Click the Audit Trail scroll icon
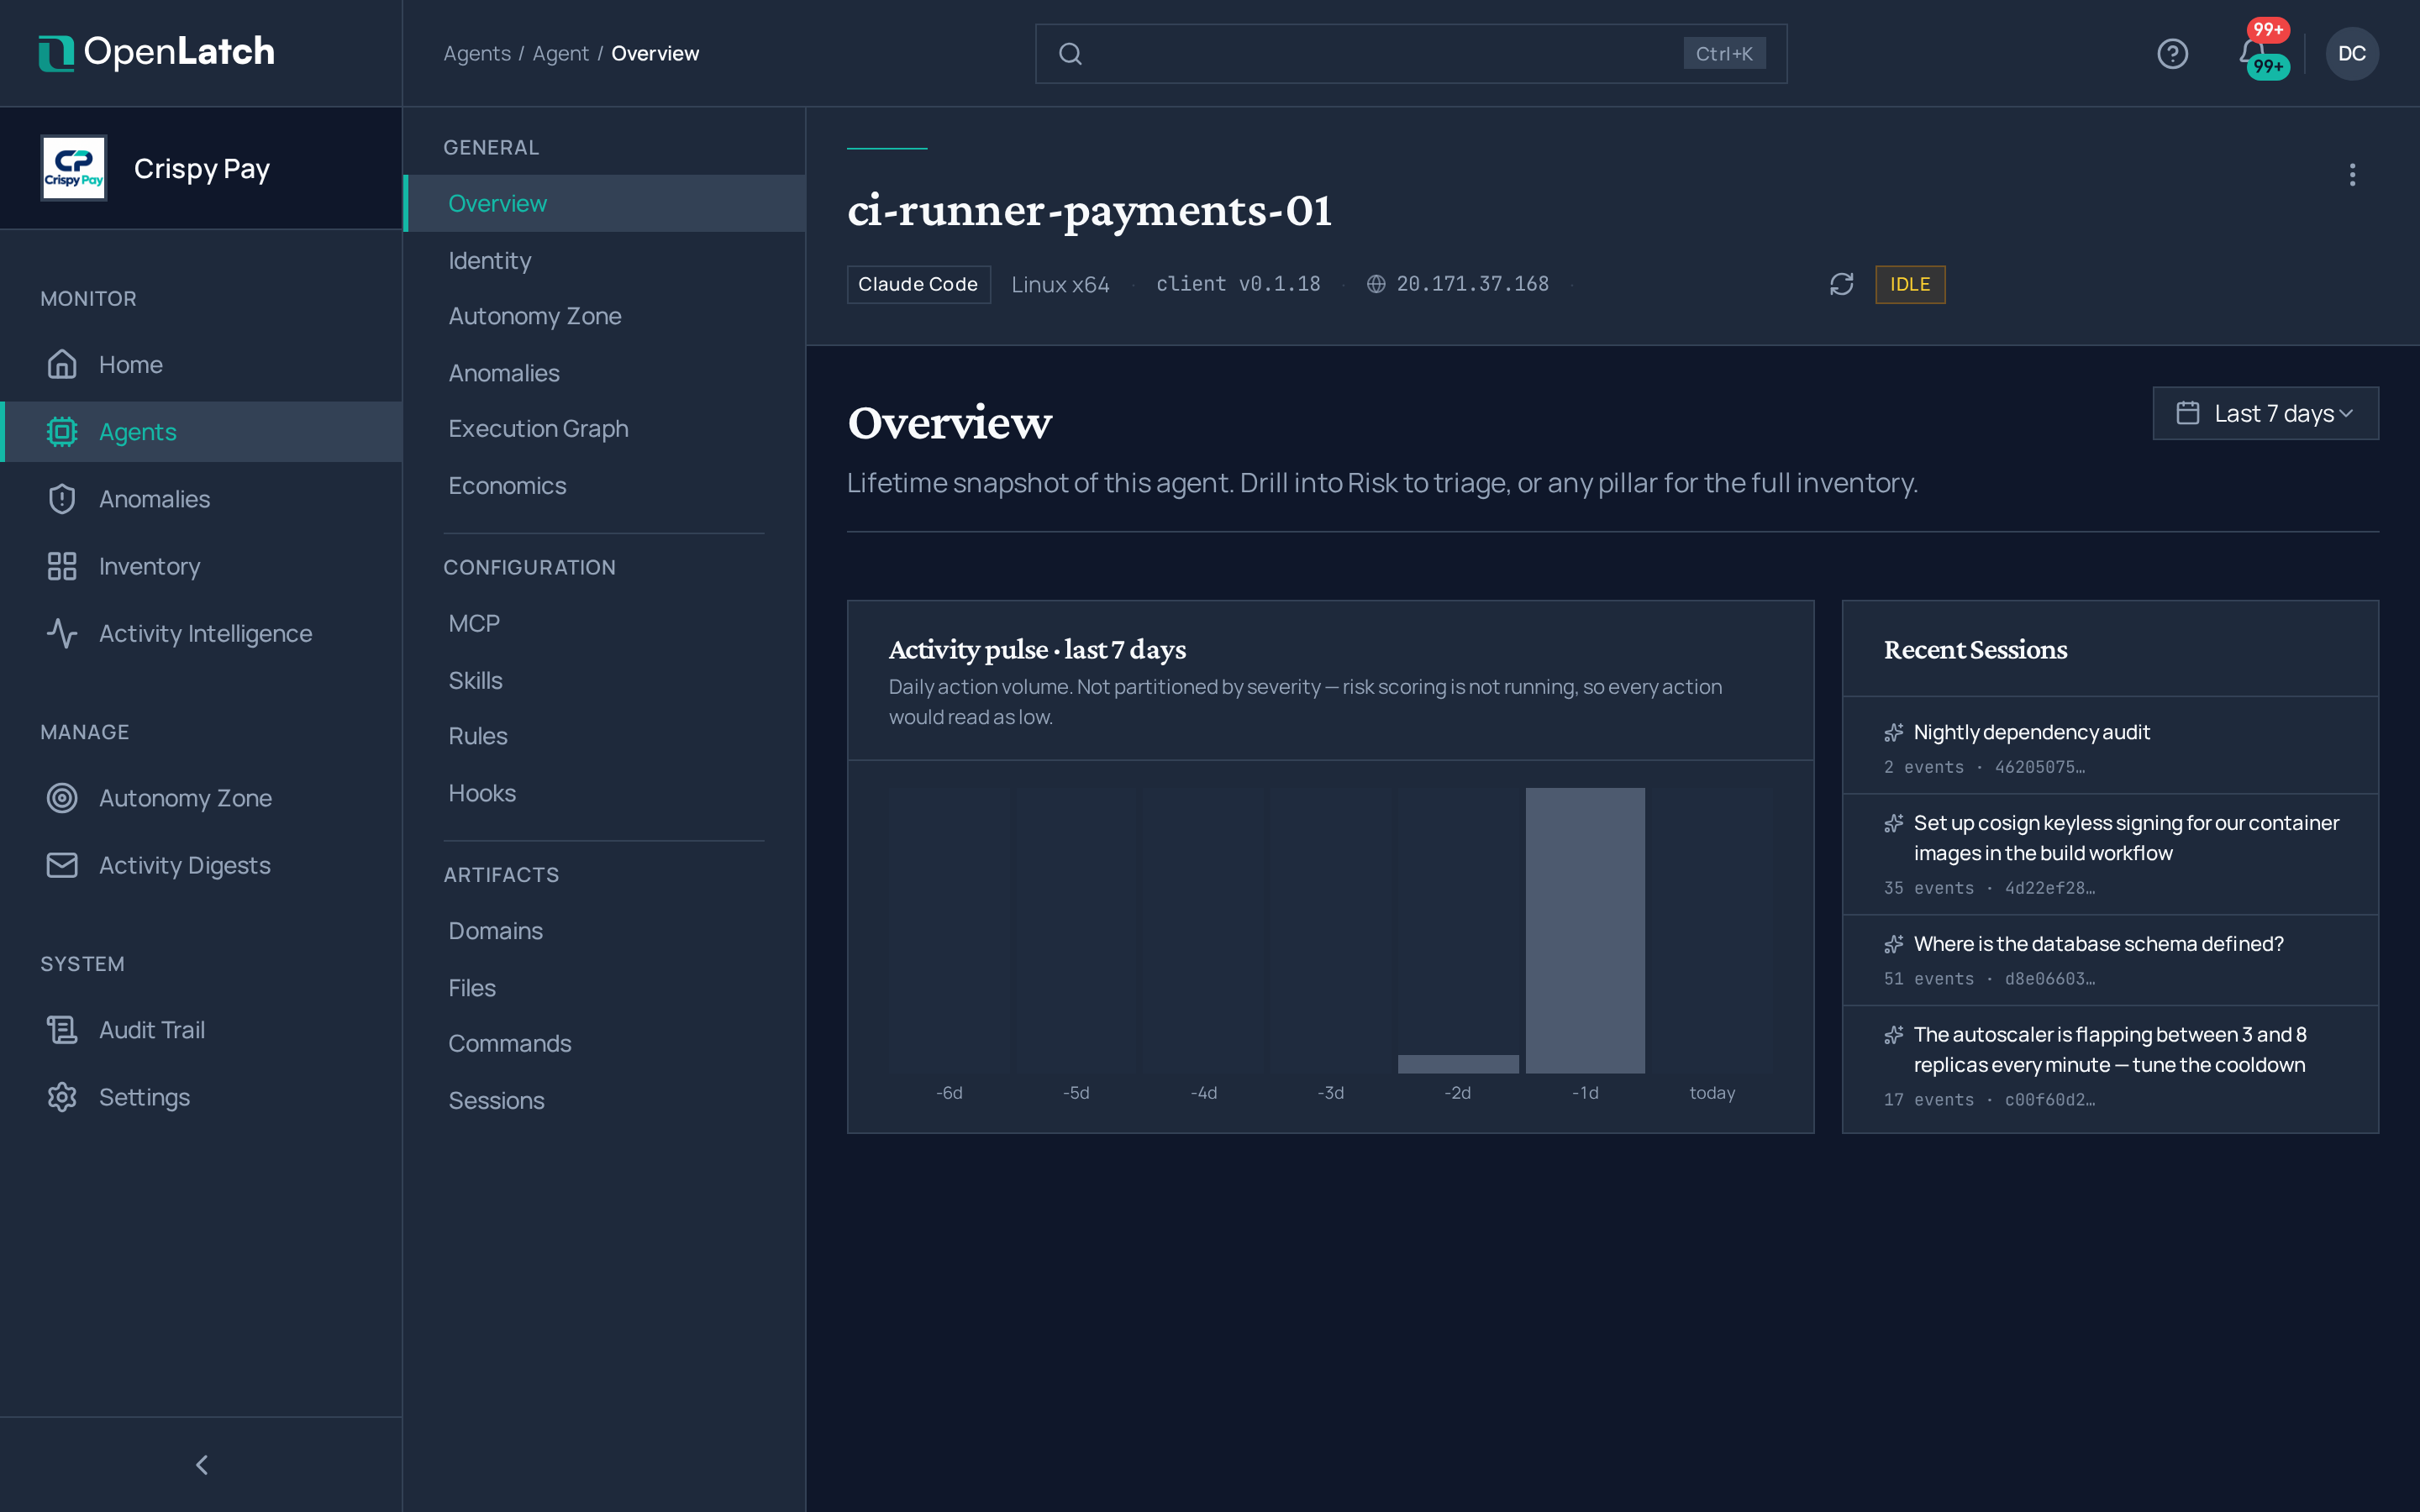Viewport: 2420px width, 1512px height. coord(62,1030)
